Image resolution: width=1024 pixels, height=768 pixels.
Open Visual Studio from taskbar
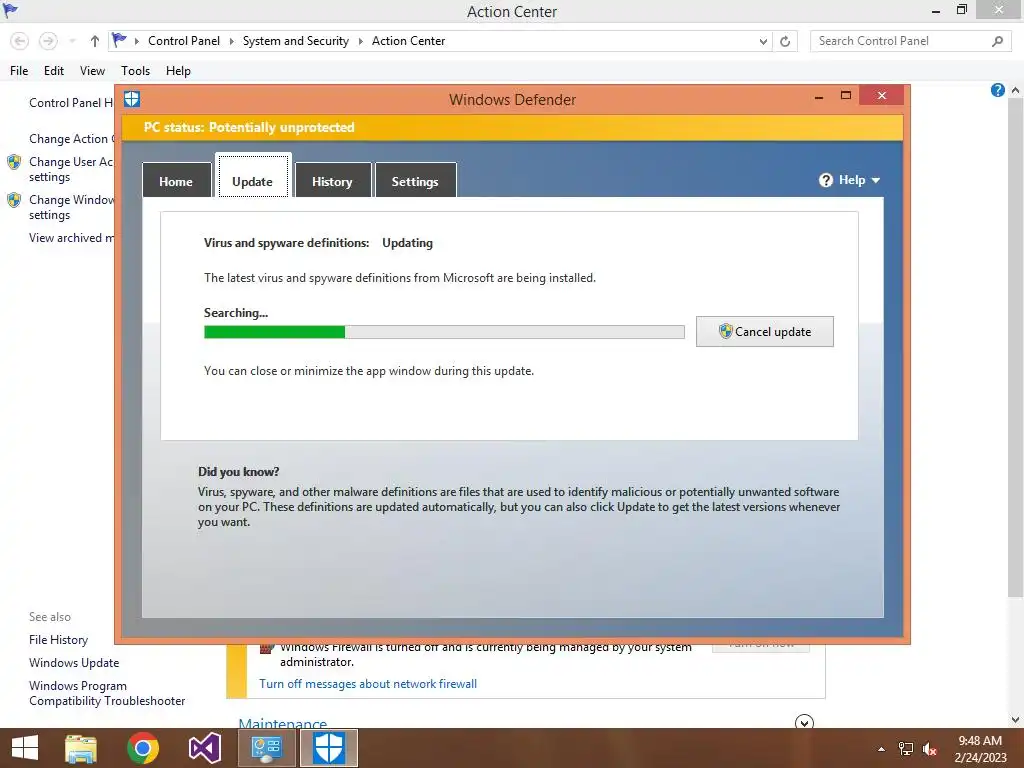tap(204, 748)
